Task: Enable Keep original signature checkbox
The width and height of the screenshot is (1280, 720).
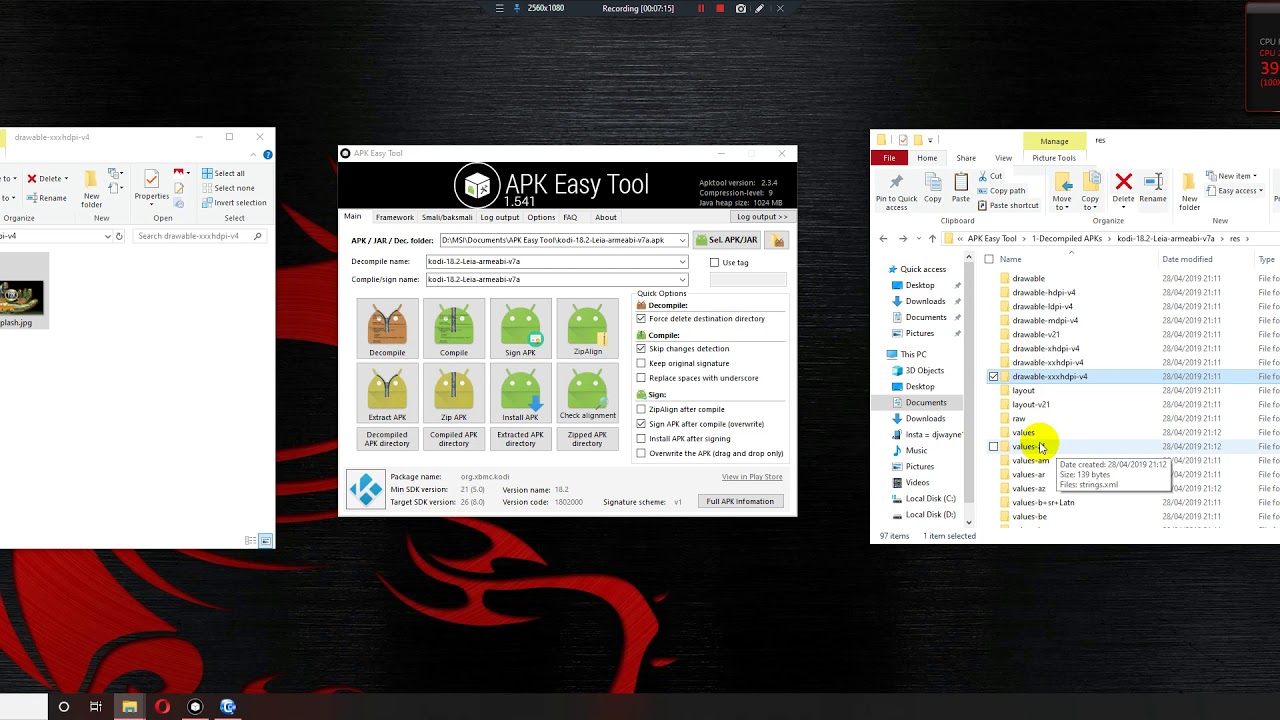Action: (x=641, y=364)
